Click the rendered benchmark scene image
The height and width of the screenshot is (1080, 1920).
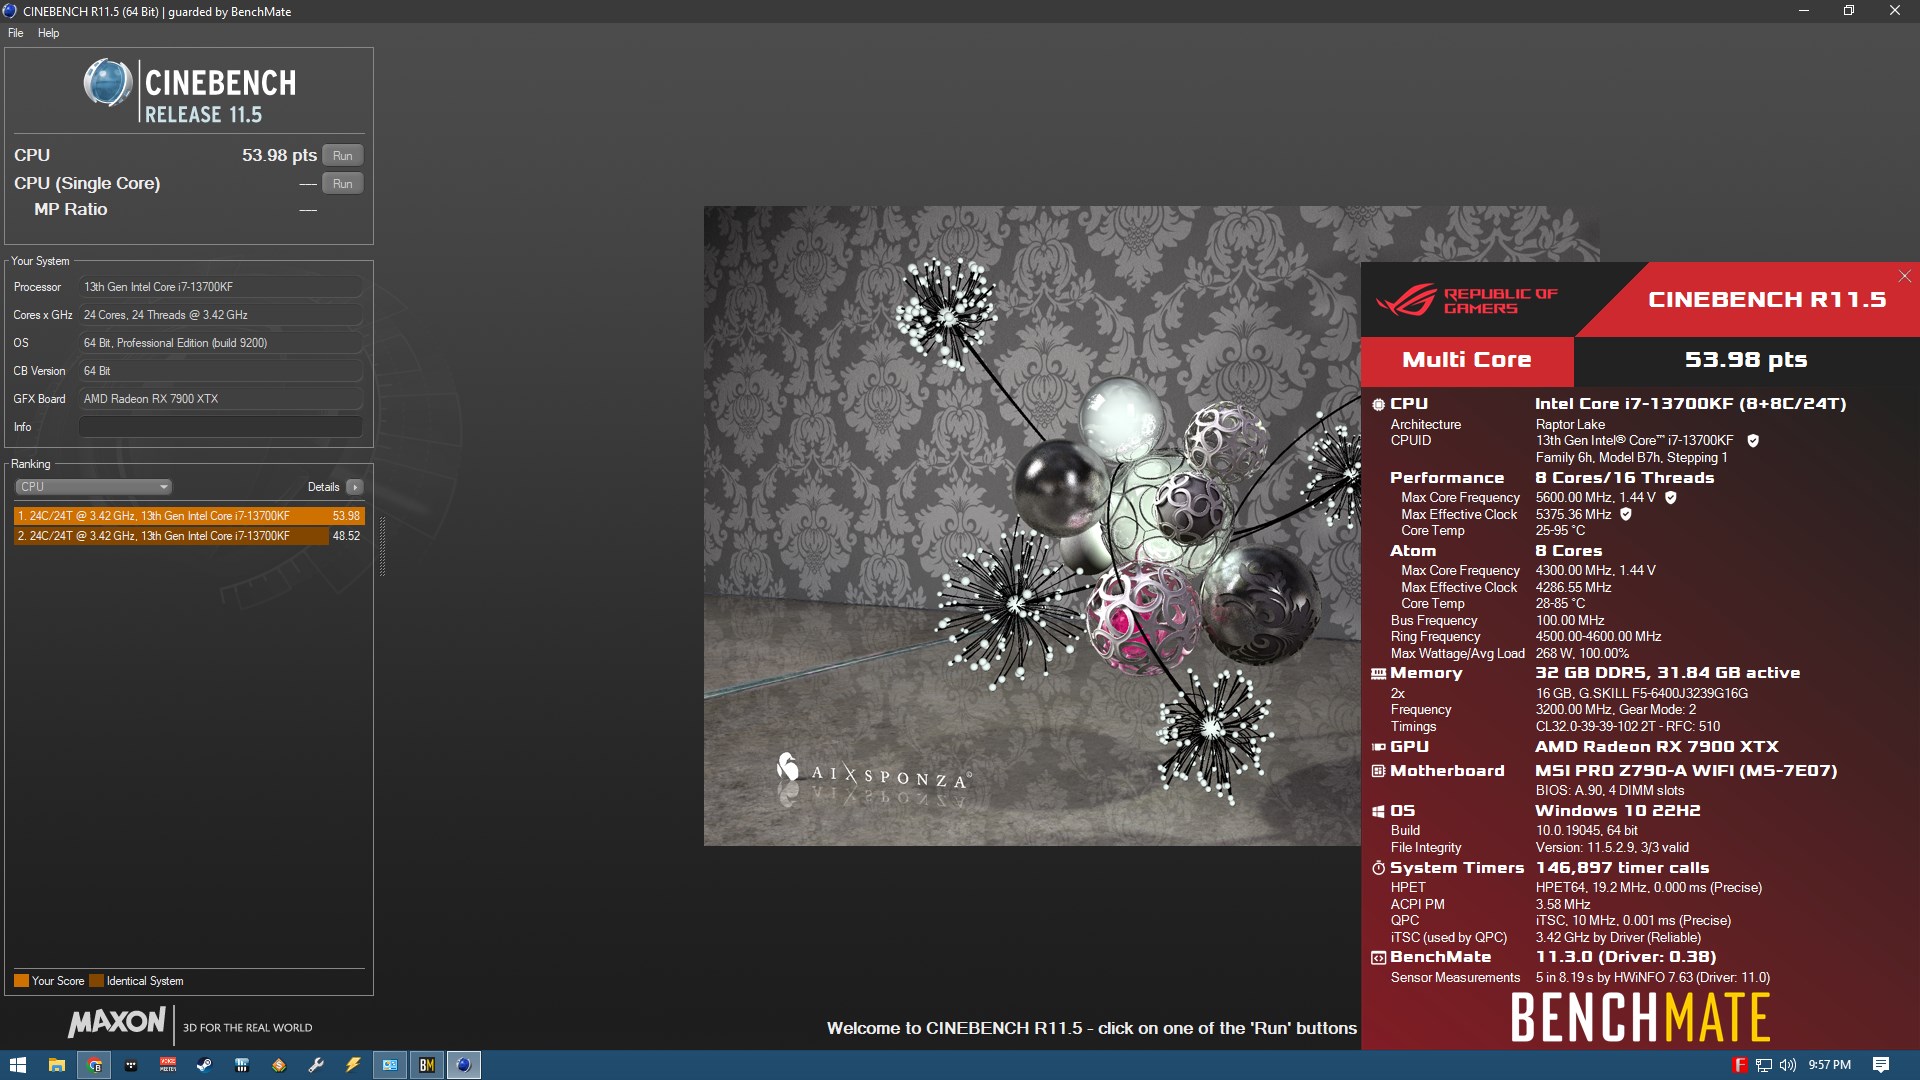click(1032, 526)
